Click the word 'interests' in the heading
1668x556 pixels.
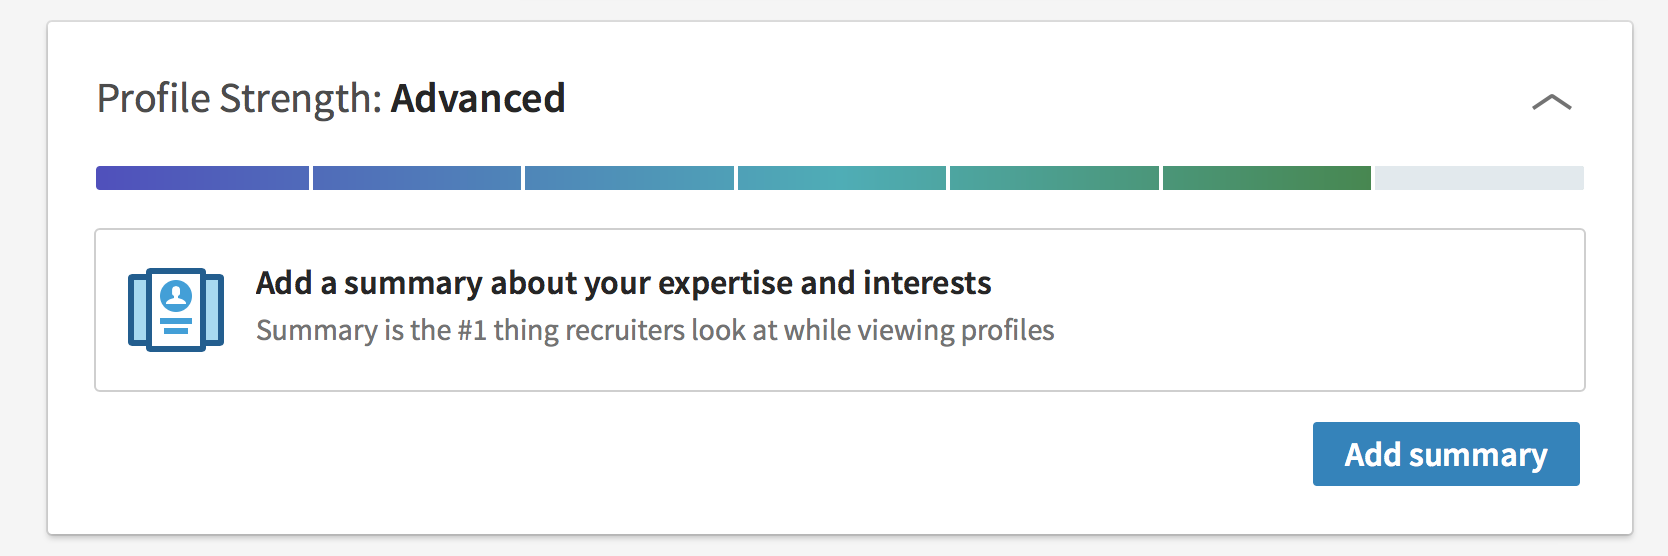click(x=927, y=283)
